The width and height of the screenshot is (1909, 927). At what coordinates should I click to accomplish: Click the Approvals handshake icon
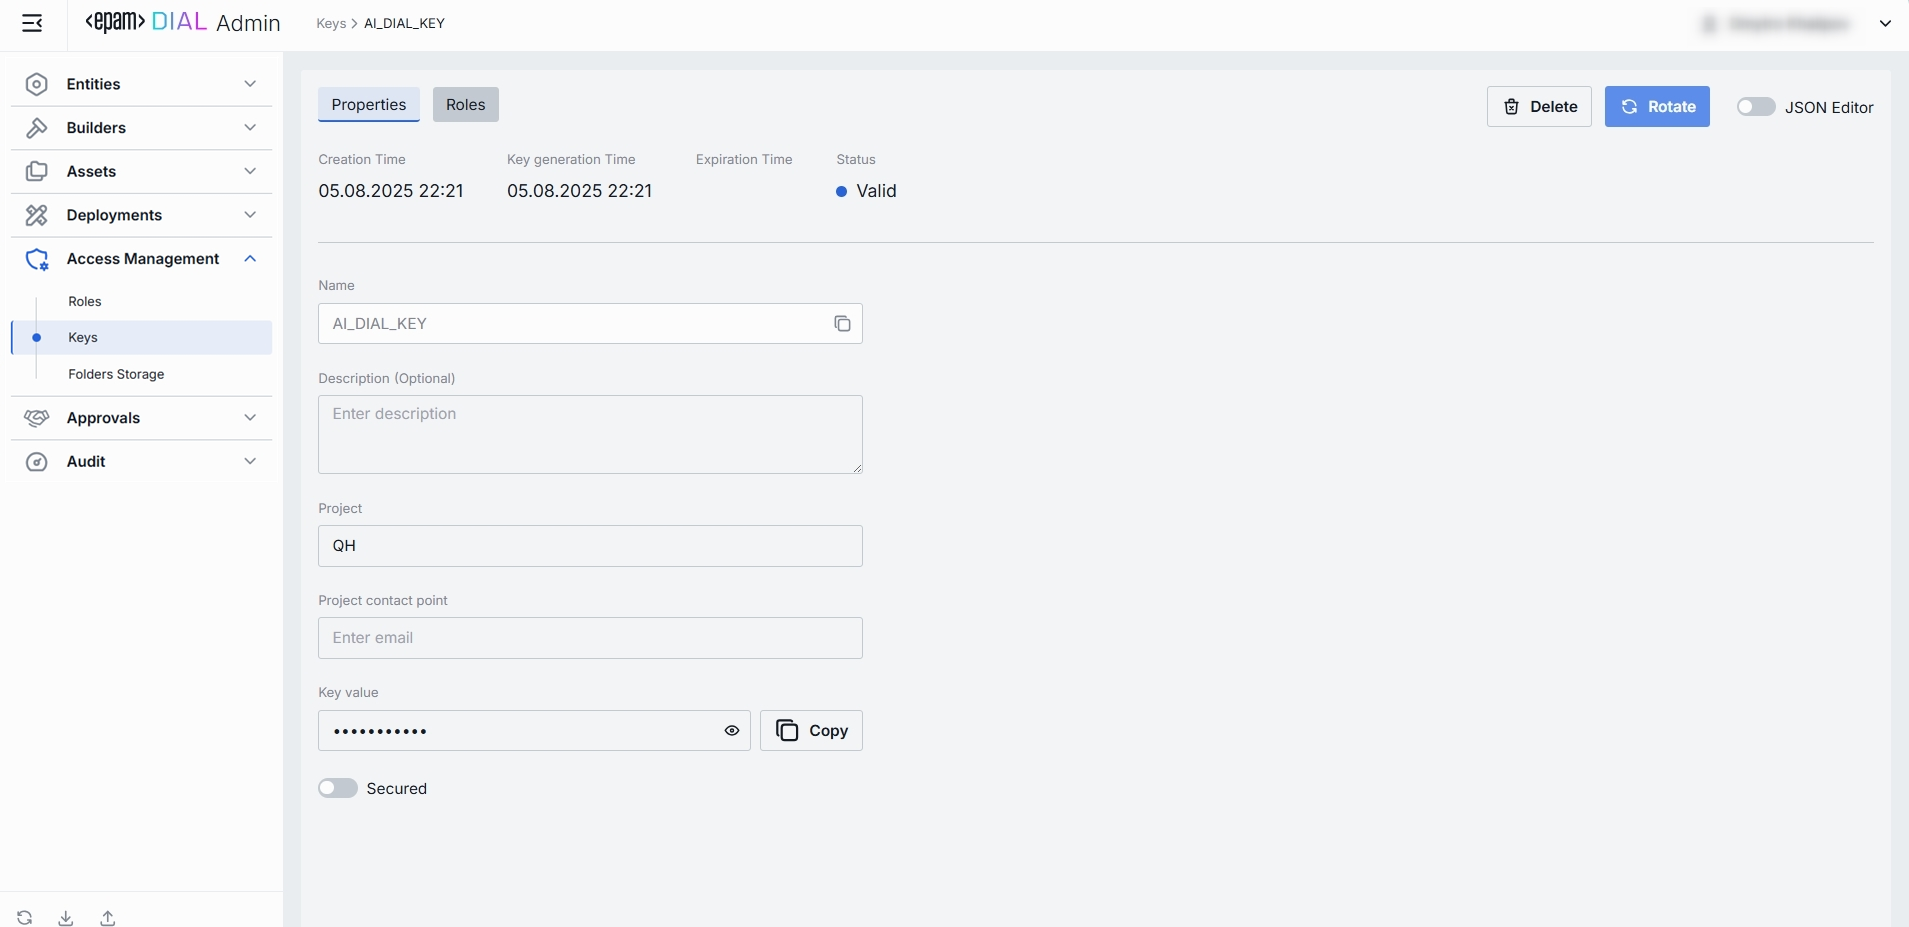[37, 418]
